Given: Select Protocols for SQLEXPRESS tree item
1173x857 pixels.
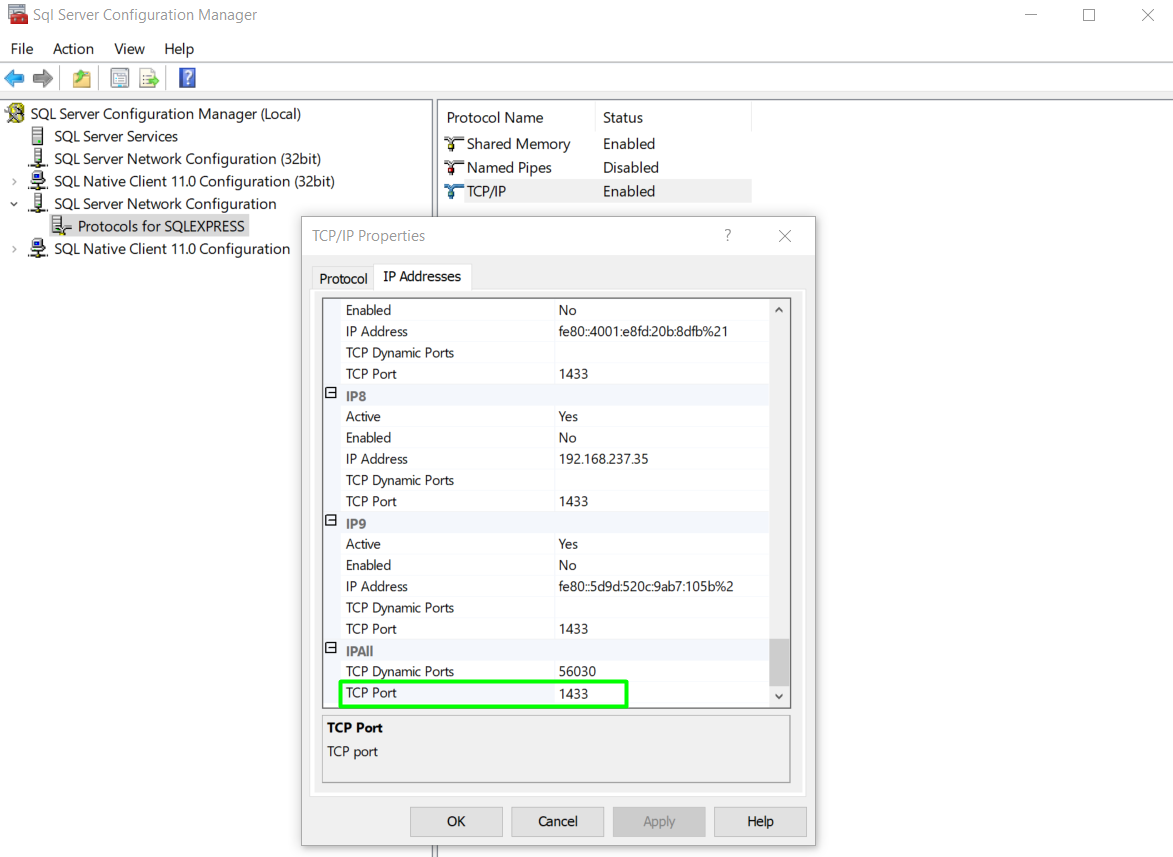Looking at the screenshot, I should [162, 226].
